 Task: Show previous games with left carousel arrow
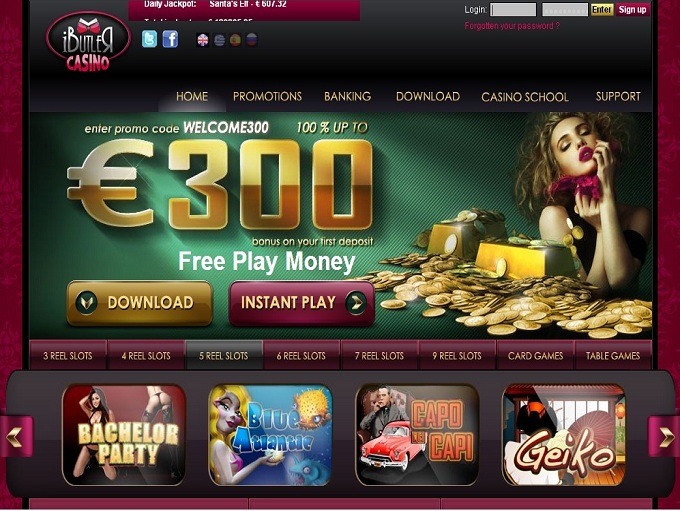click(x=16, y=436)
